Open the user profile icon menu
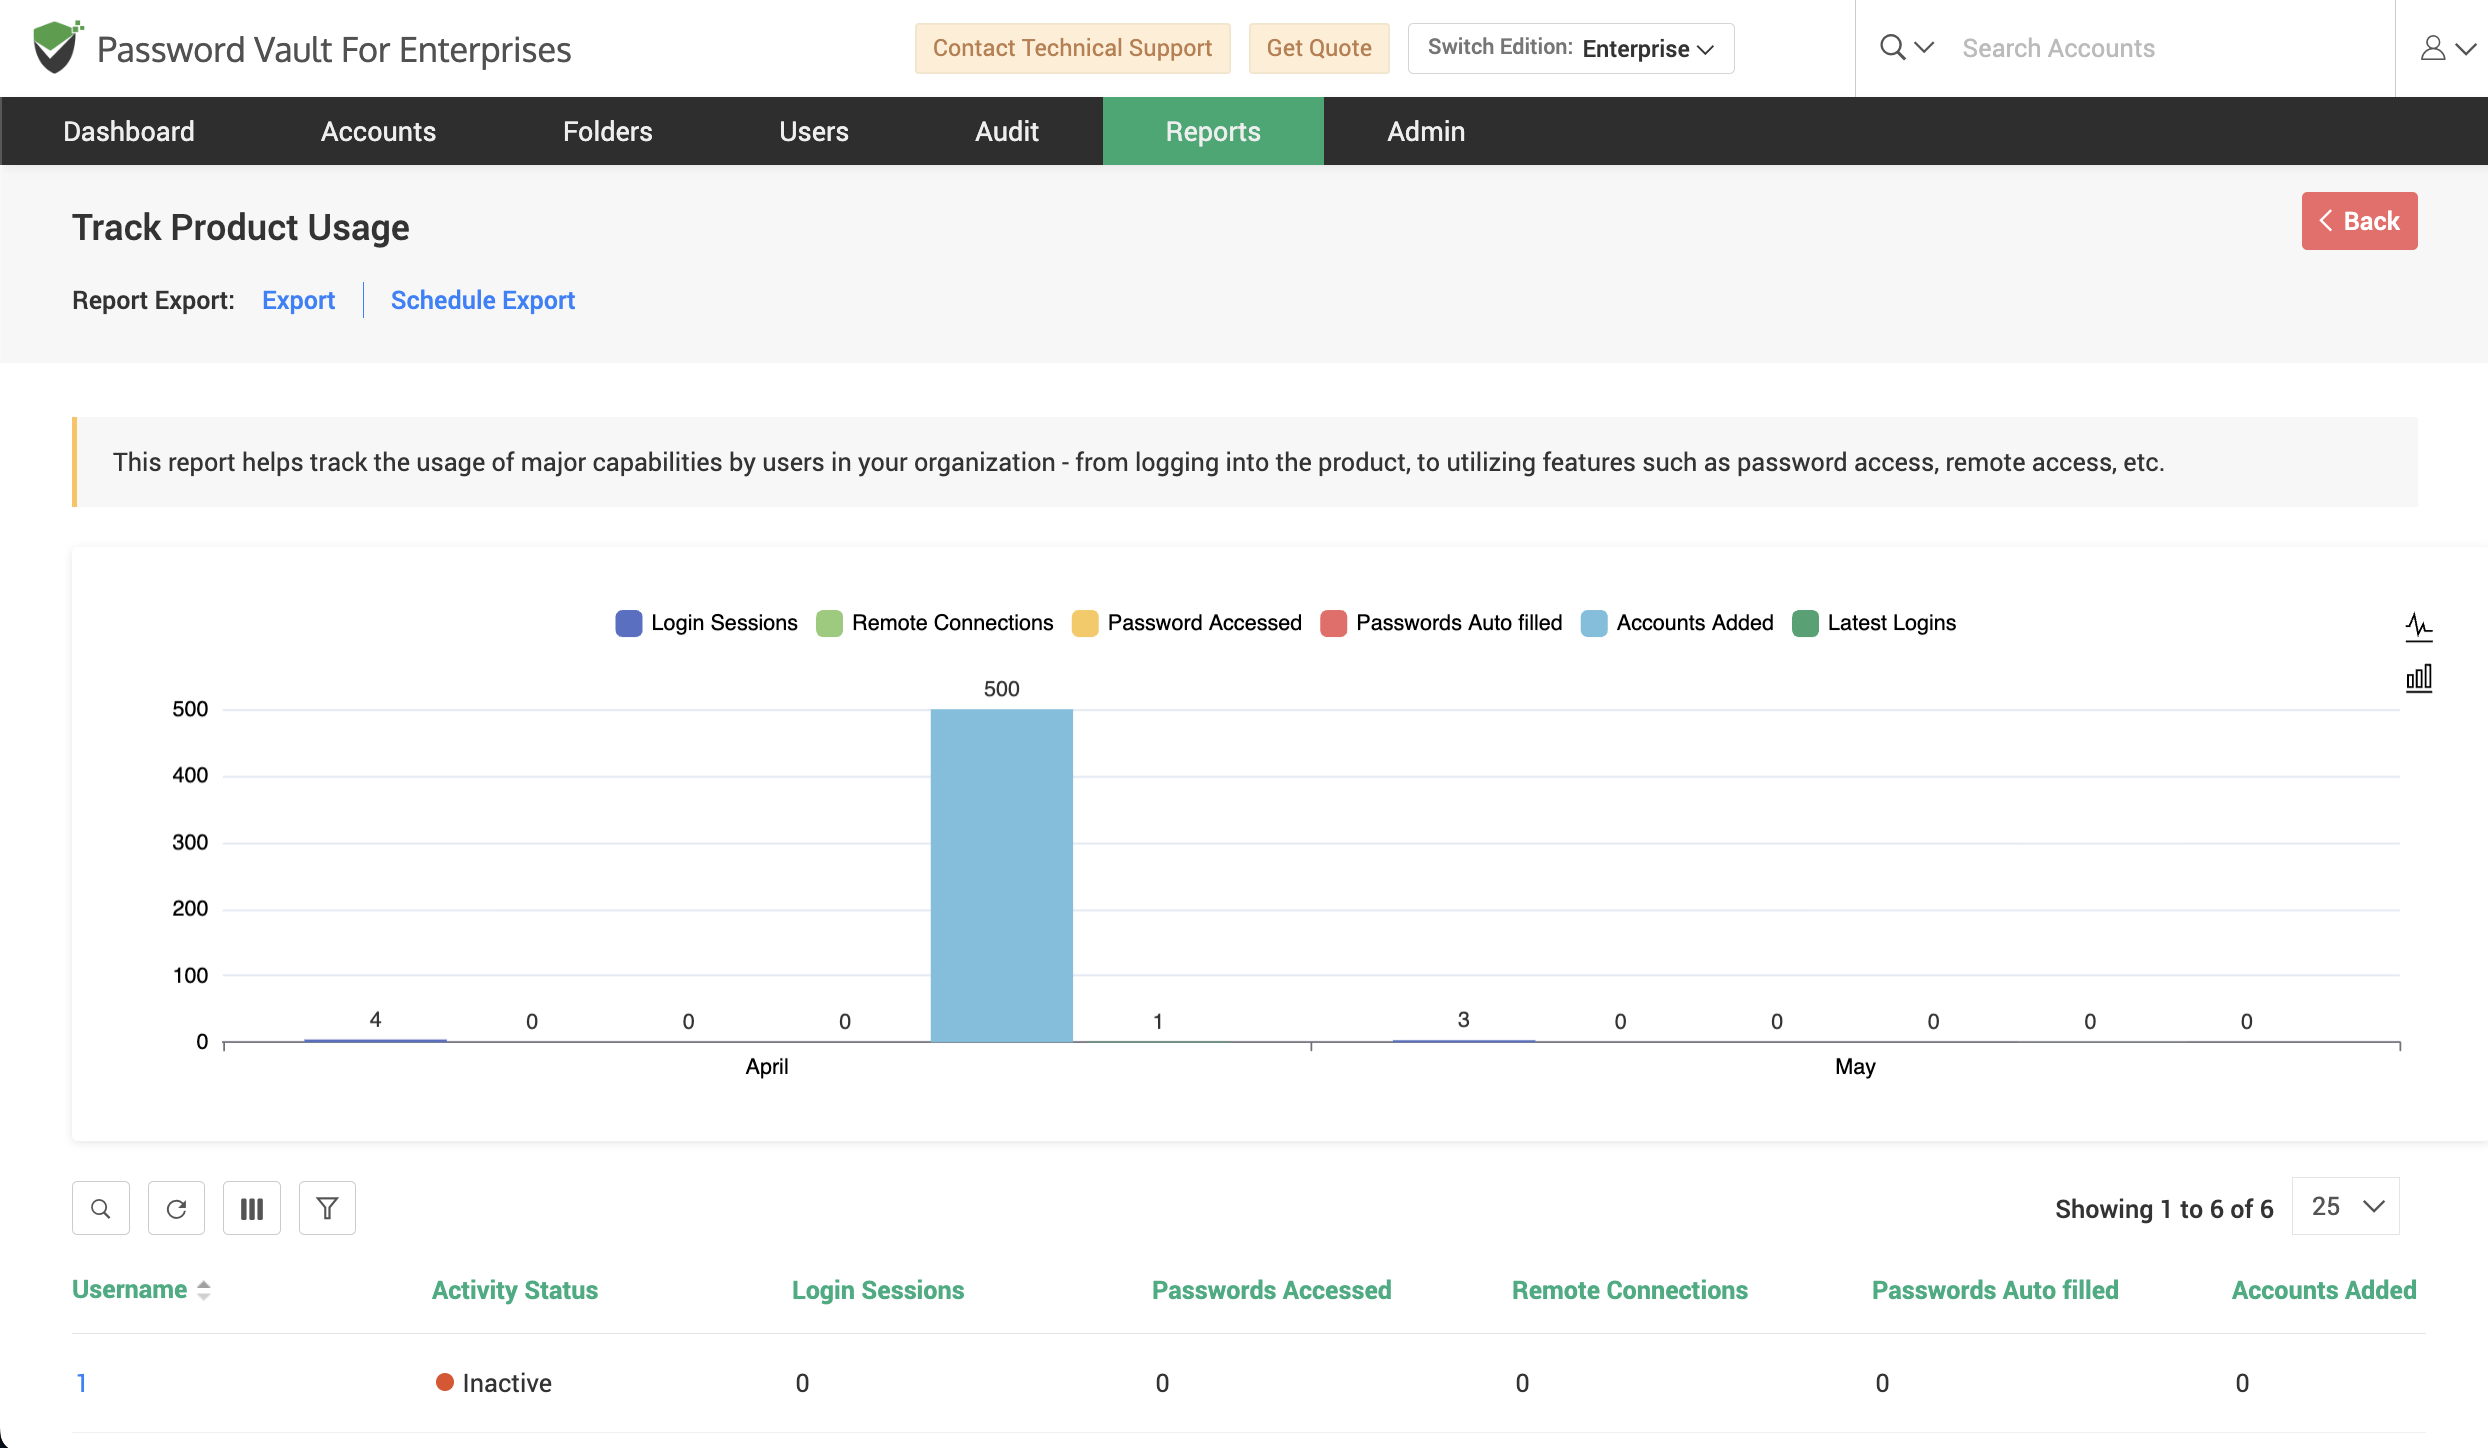The height and width of the screenshot is (1448, 2488). pos(2446,48)
